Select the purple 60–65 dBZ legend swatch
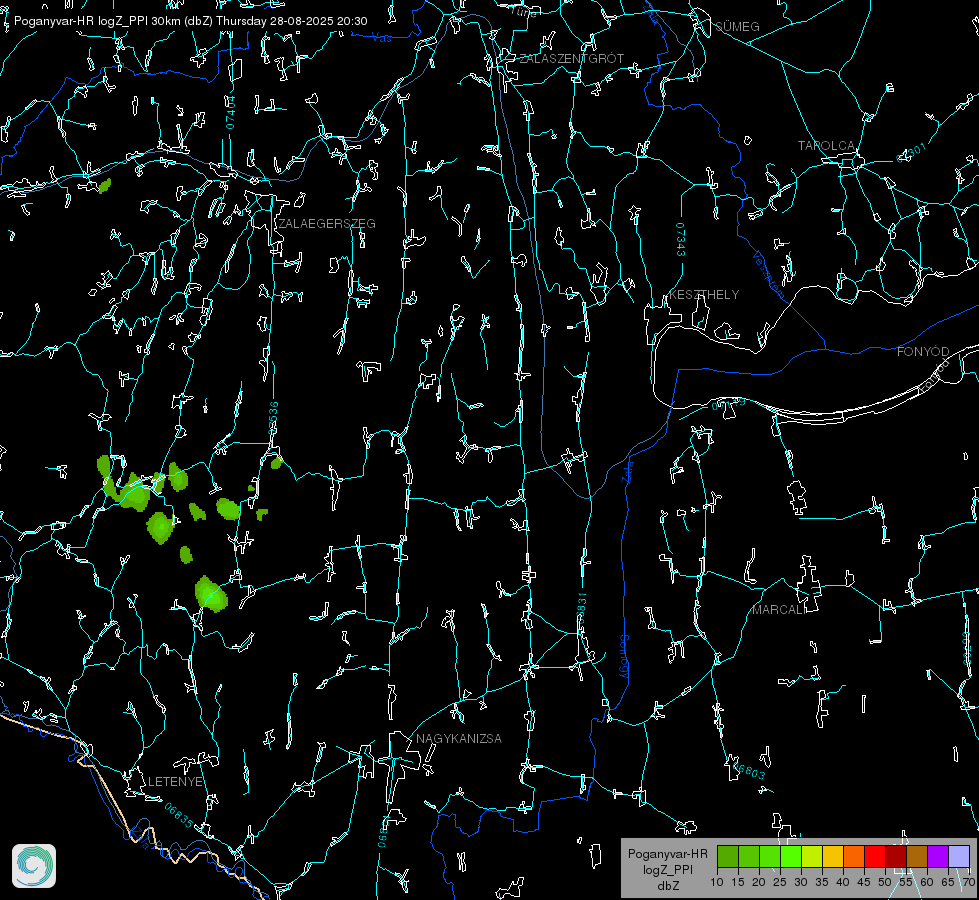The height and width of the screenshot is (900, 979). pyautogui.click(x=938, y=856)
